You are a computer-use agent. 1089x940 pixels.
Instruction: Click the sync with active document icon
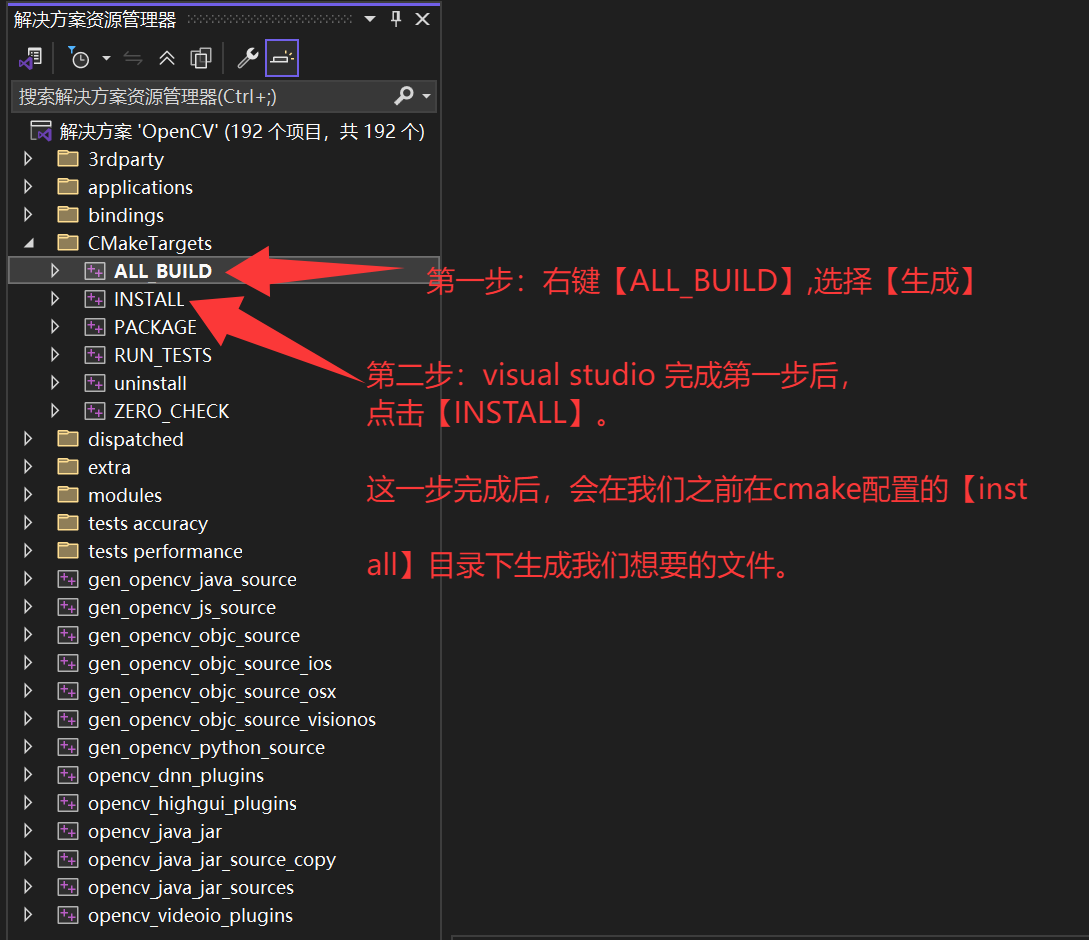tap(133, 58)
